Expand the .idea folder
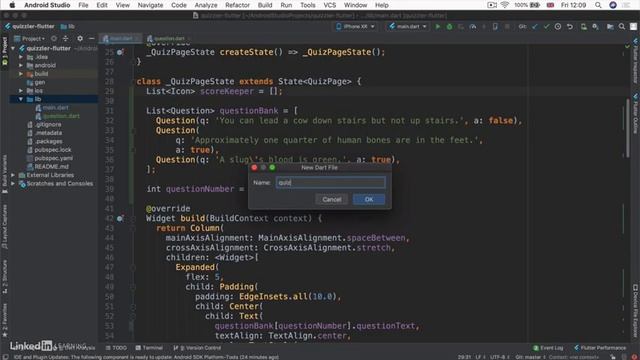Screen dimensions: 640x360 click(x=21, y=57)
